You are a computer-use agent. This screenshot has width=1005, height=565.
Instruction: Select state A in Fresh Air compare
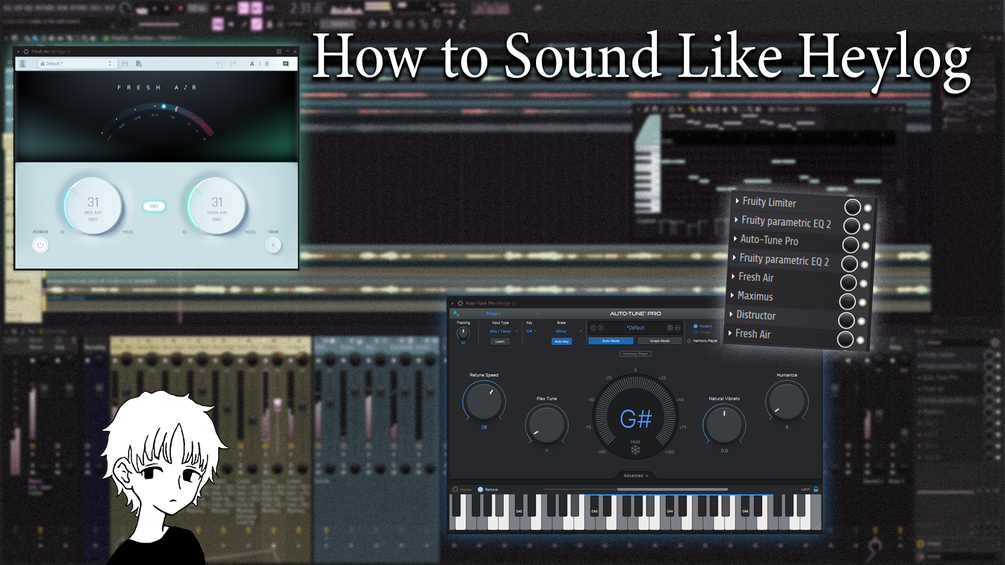point(252,63)
